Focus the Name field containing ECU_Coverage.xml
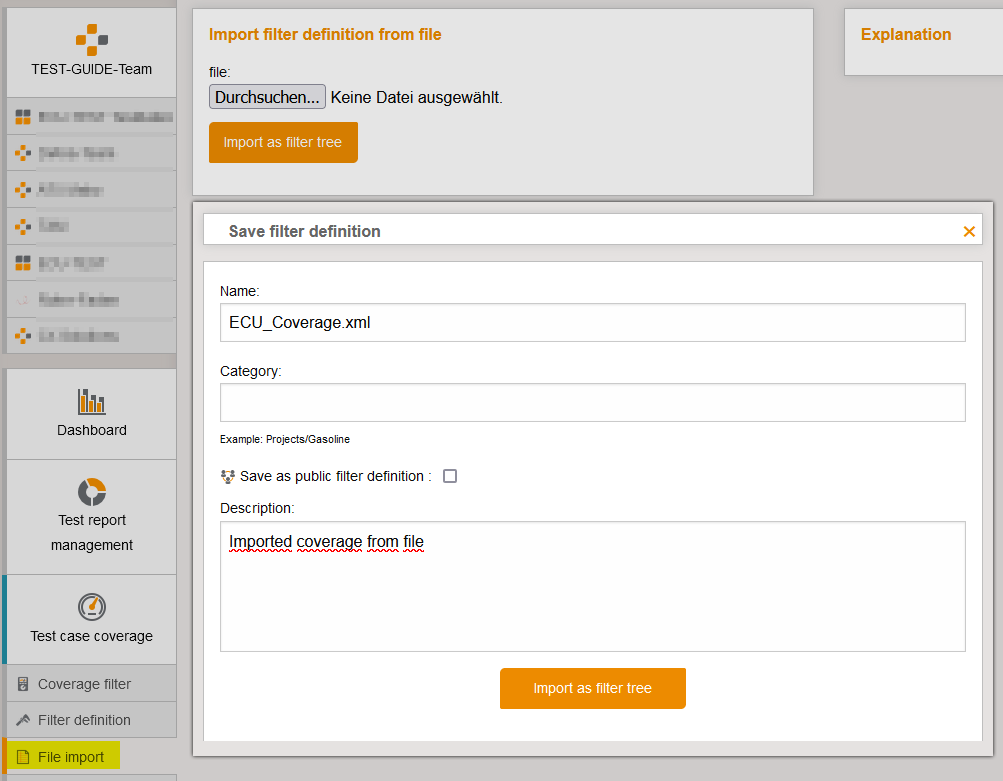The width and height of the screenshot is (1003, 781). pyautogui.click(x=592, y=323)
